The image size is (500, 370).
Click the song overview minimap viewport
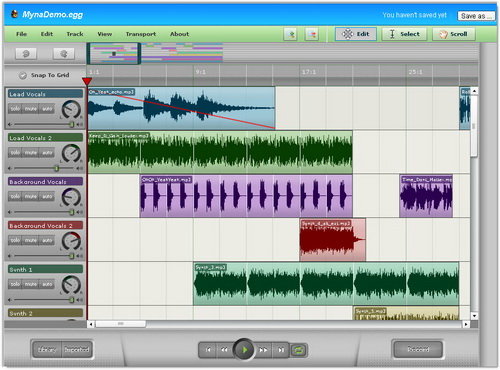(x=114, y=54)
